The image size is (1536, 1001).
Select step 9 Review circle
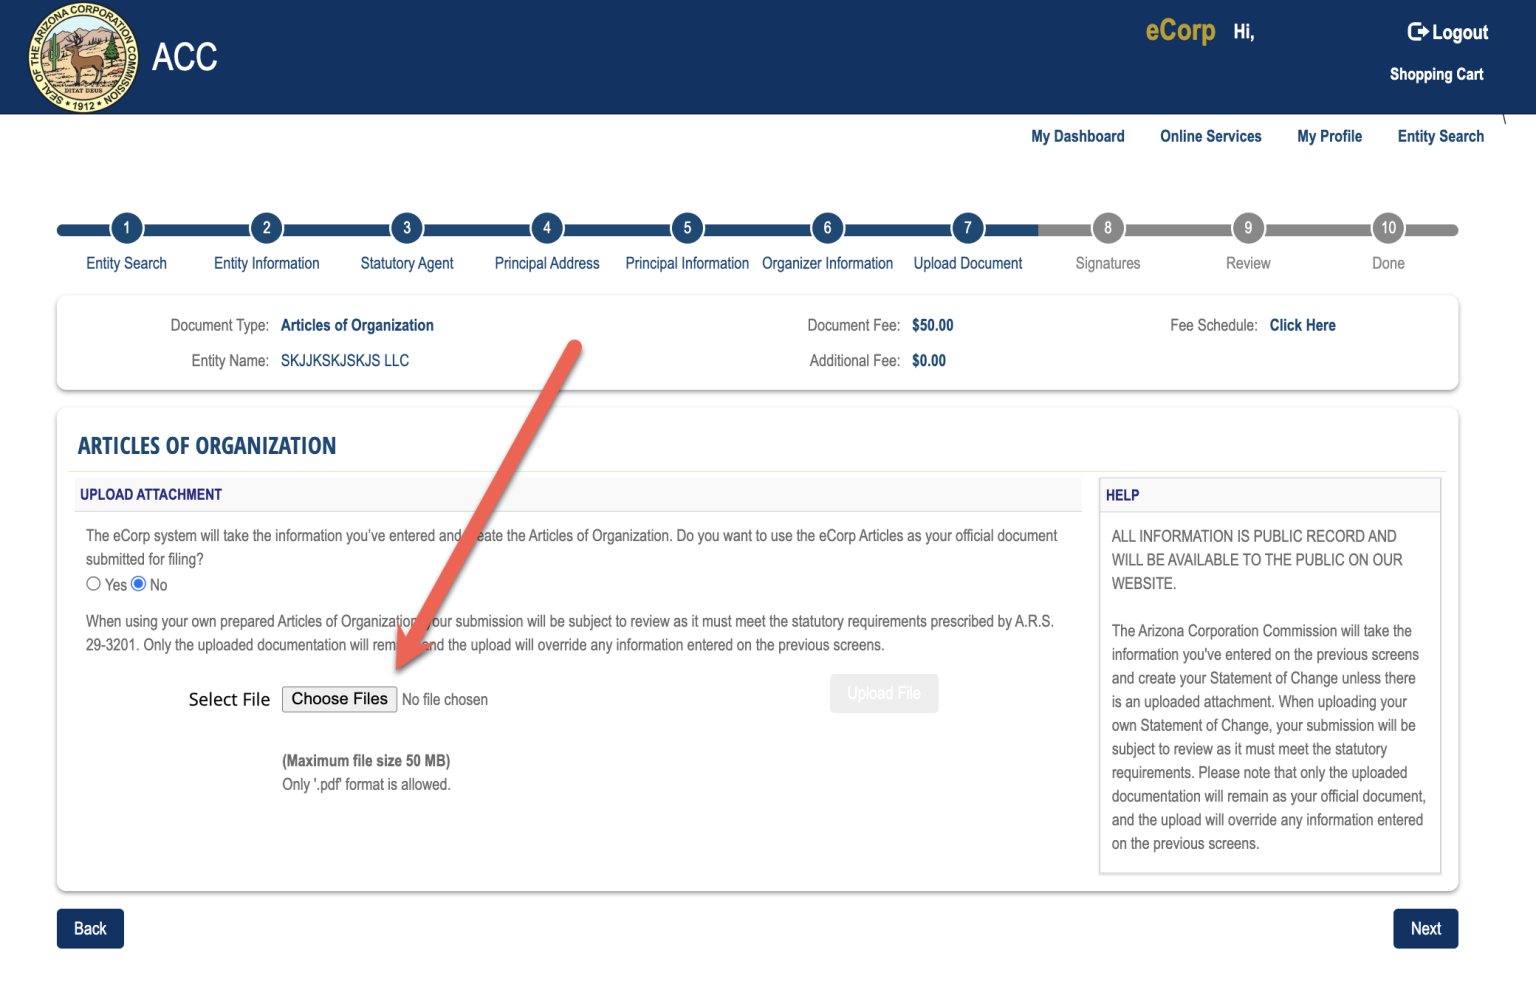[1247, 228]
